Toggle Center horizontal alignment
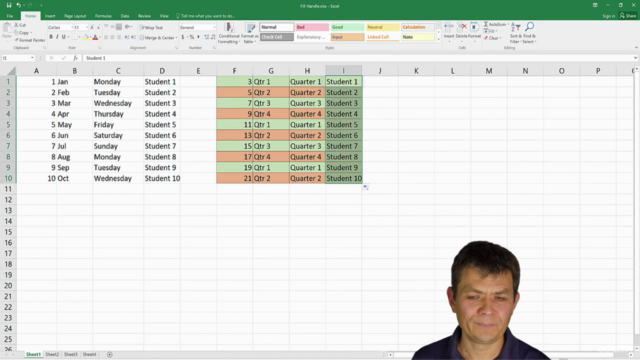The image size is (640, 360). (x=112, y=37)
